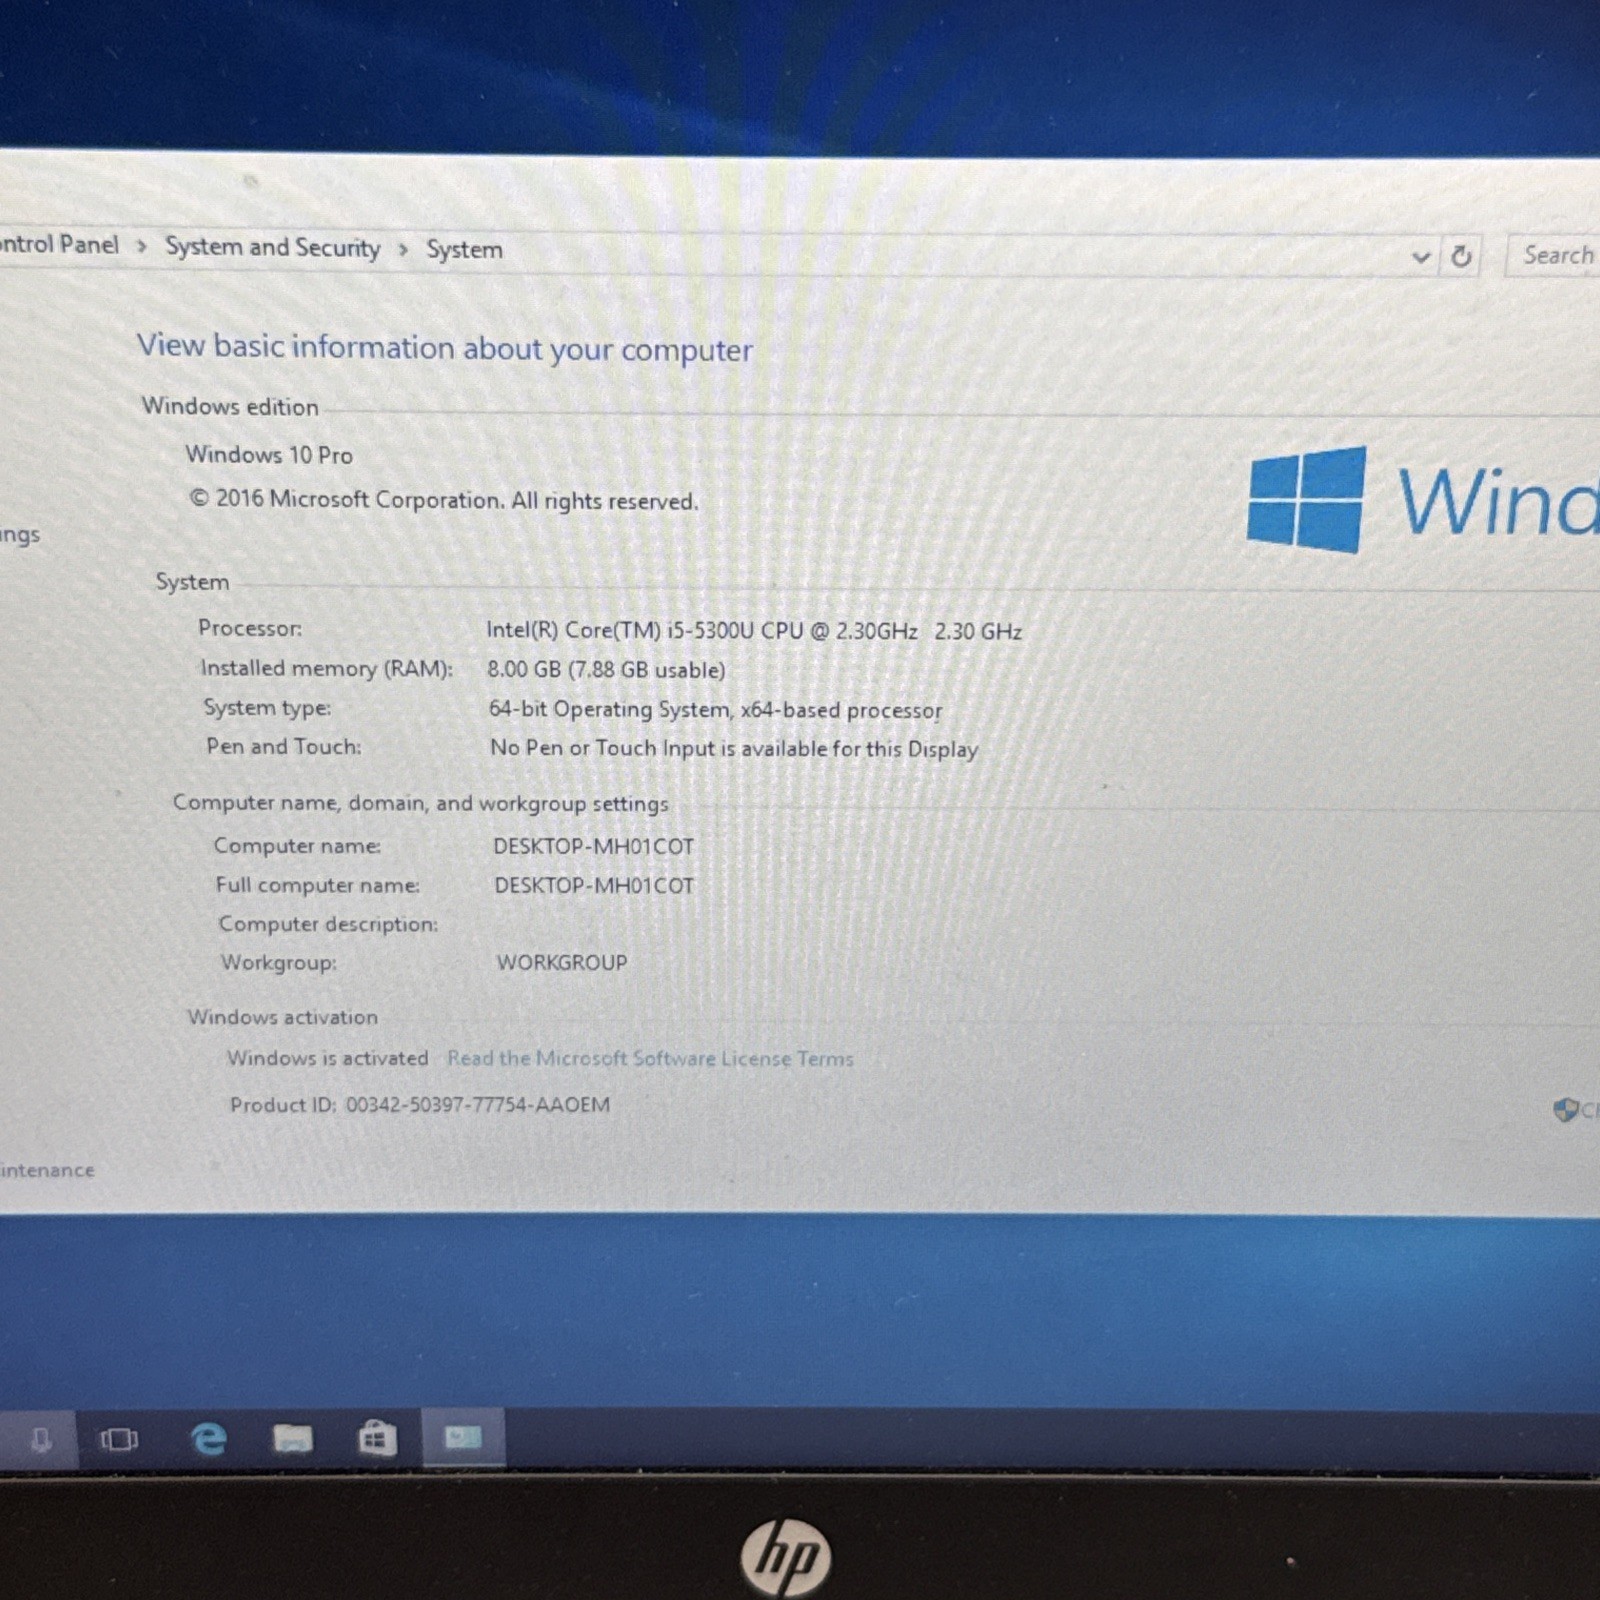This screenshot has height=1600, width=1600.
Task: Click the Cortana microphone icon
Action: [40, 1440]
